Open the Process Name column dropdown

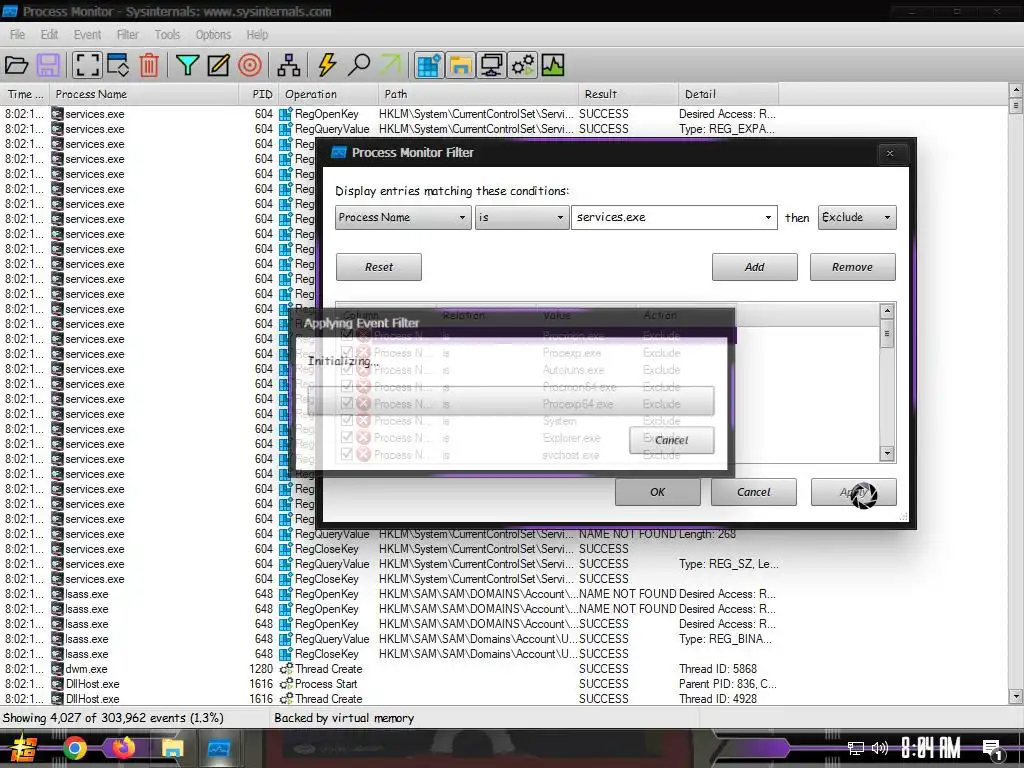[x=403, y=217]
